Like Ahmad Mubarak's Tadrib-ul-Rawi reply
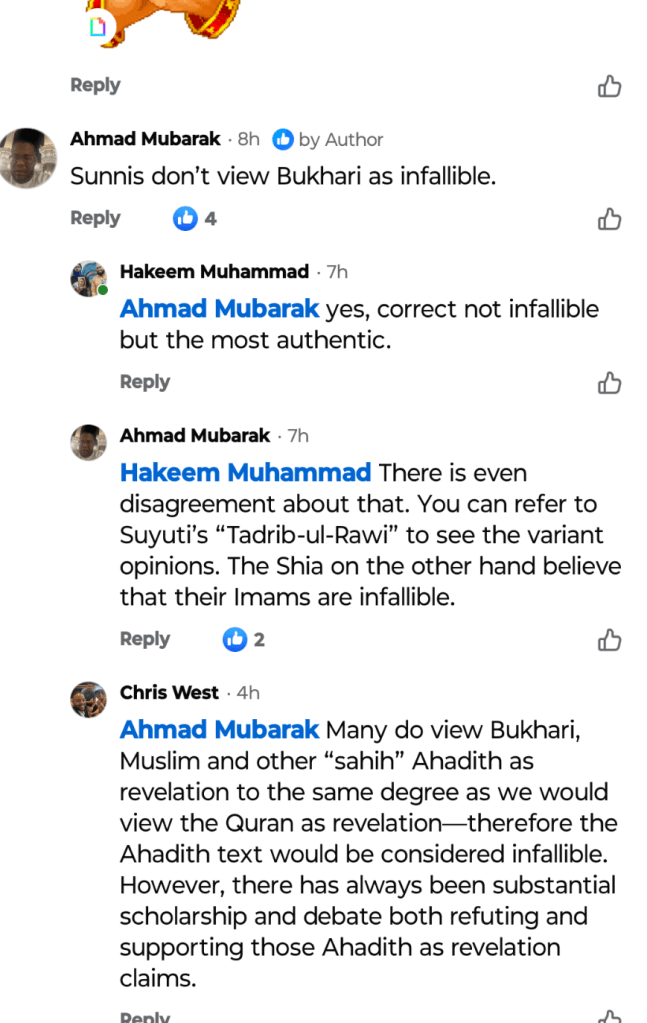The image size is (647, 1023). pos(609,640)
